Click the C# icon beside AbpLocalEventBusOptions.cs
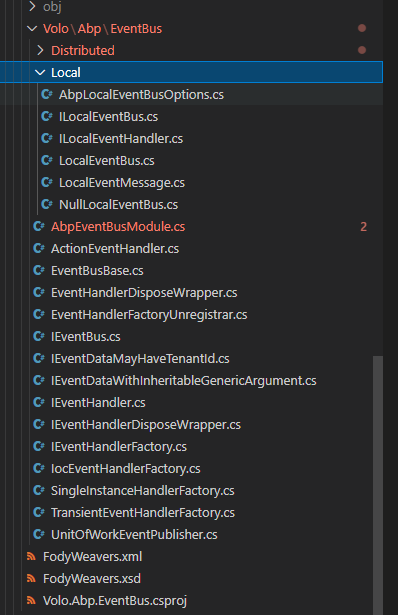The image size is (398, 615). pos(47,94)
